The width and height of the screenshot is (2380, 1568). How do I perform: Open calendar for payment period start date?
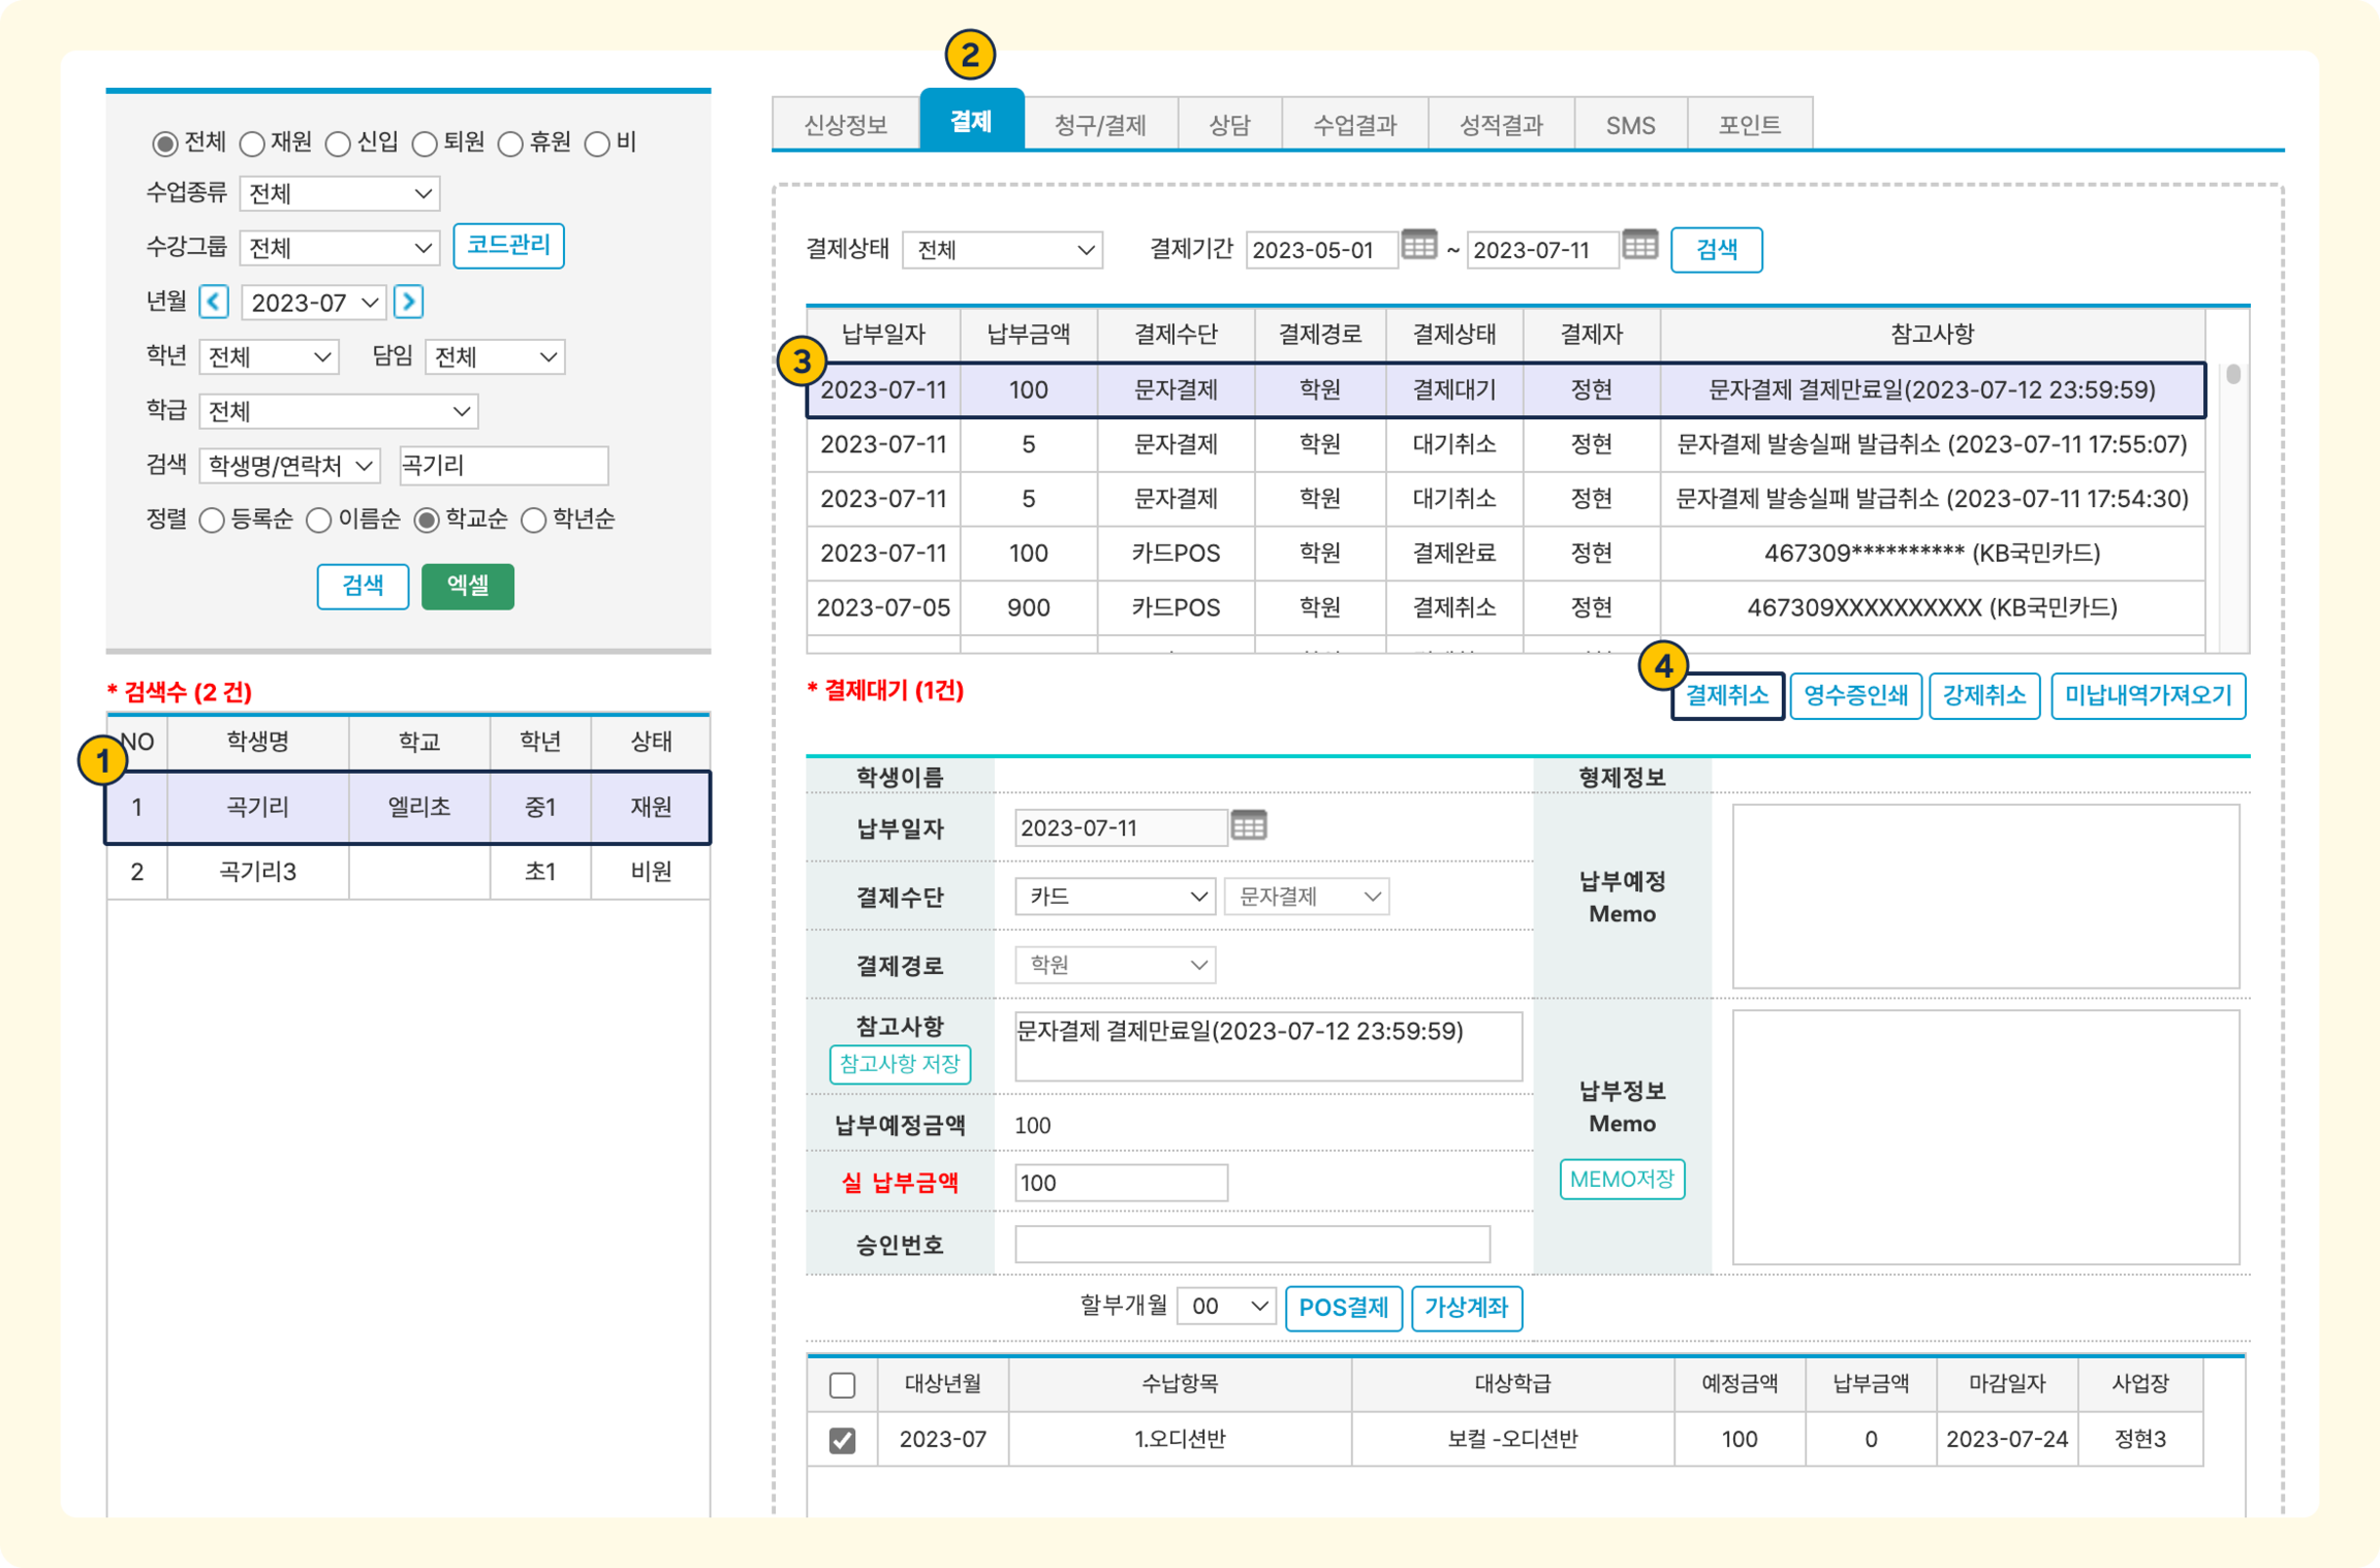point(1418,245)
